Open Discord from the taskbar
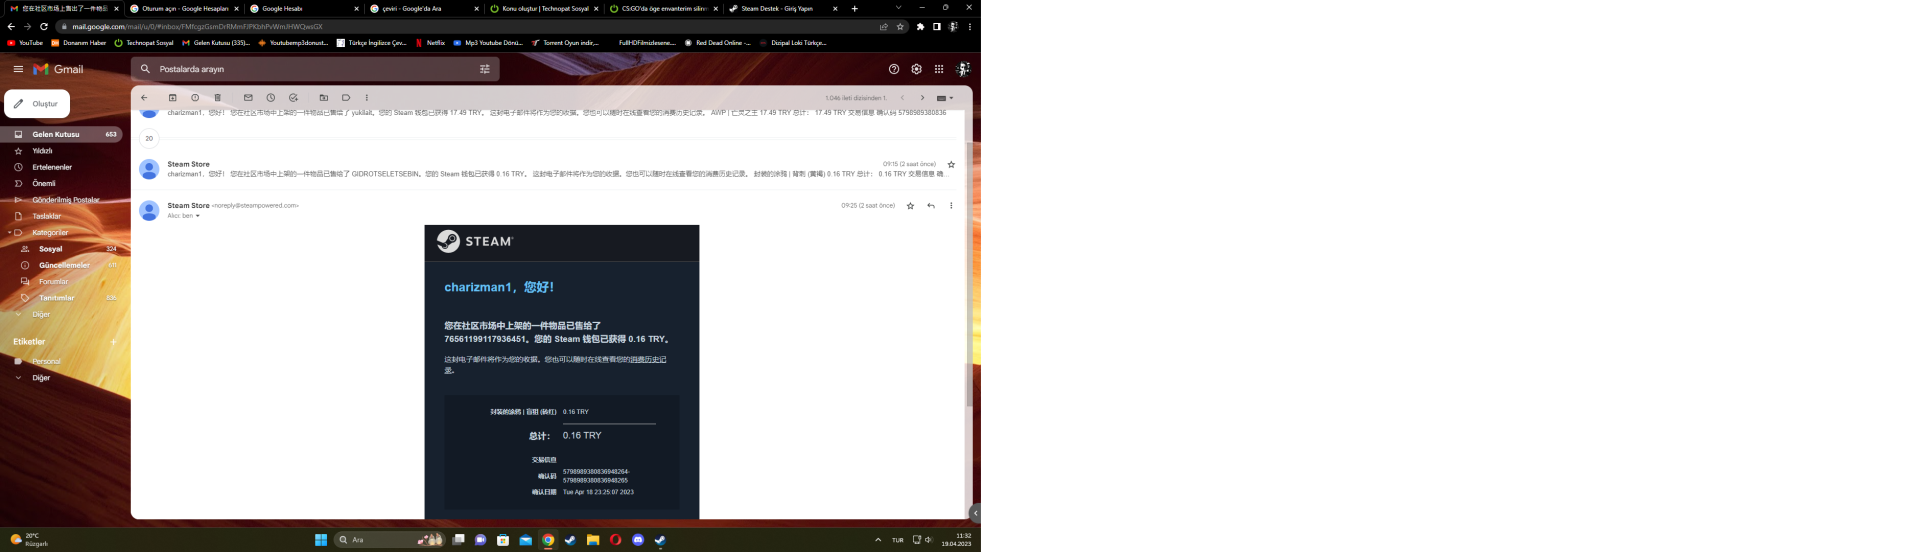 coord(638,540)
